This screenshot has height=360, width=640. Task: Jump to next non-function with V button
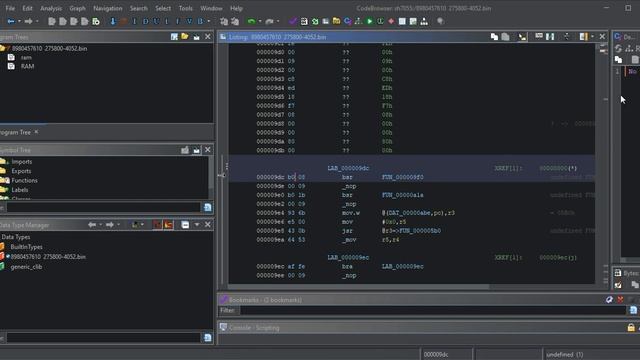pos(189,21)
